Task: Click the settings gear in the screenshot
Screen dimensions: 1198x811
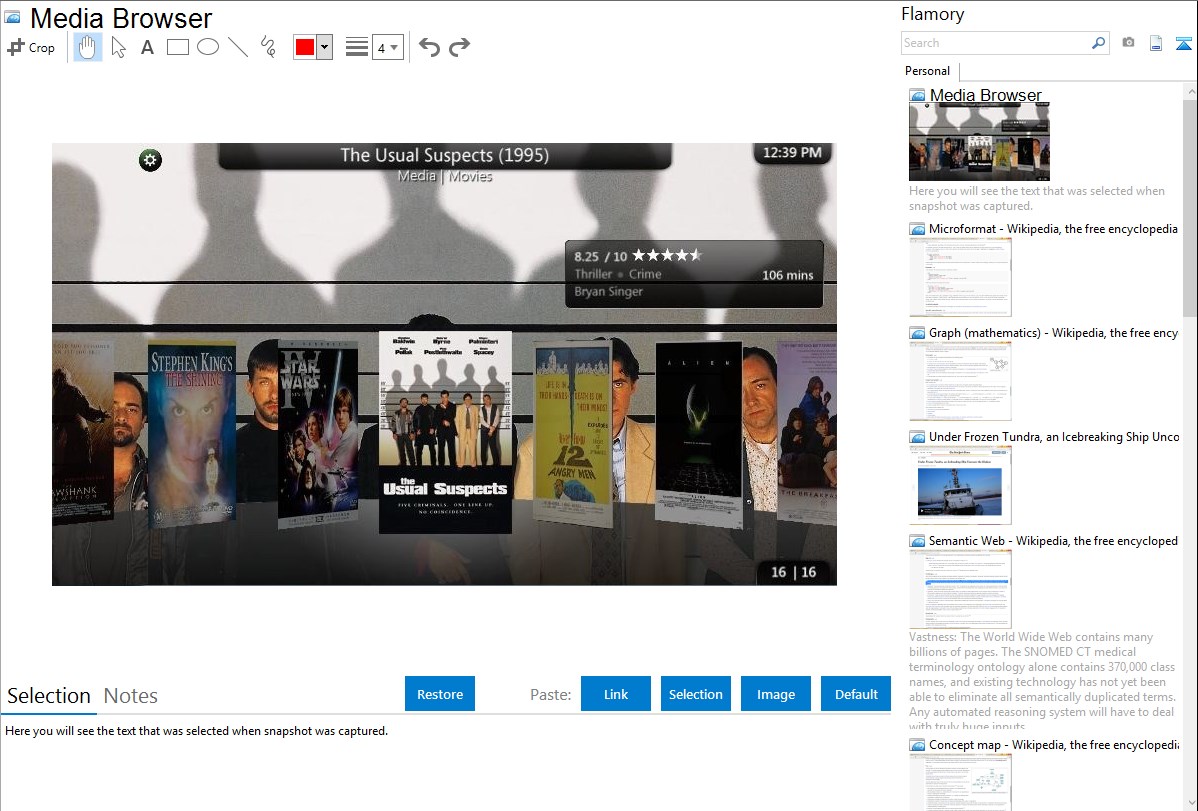Action: coord(150,161)
